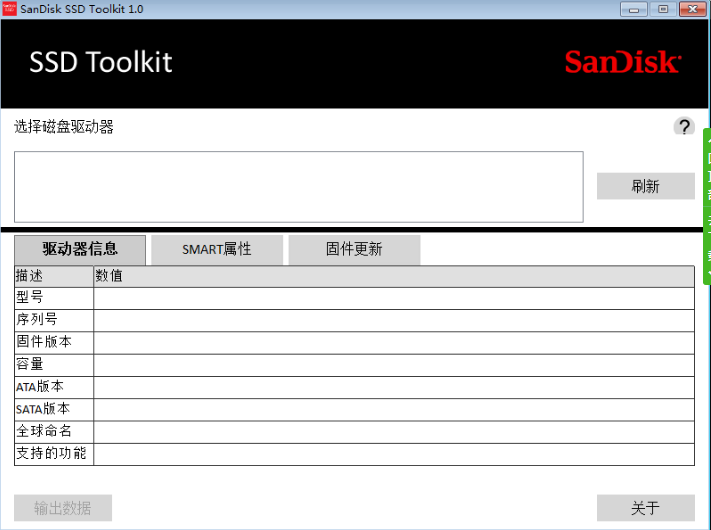The height and width of the screenshot is (530, 711).
Task: Click the 输出数据 export button
Action: coord(63,508)
